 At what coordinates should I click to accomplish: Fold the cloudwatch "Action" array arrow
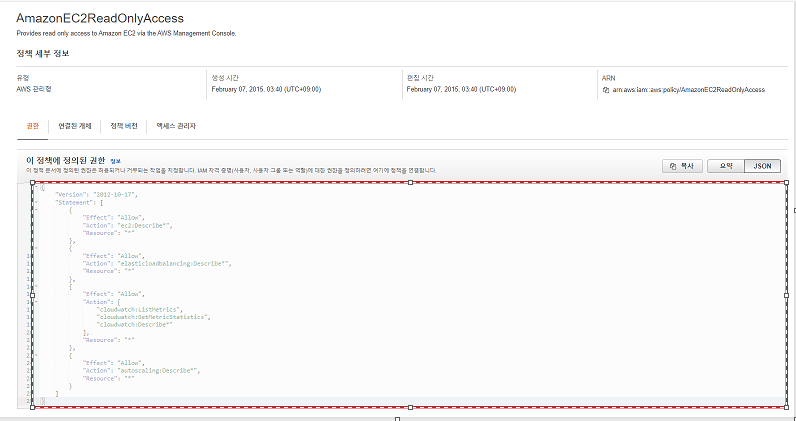(x=36, y=302)
